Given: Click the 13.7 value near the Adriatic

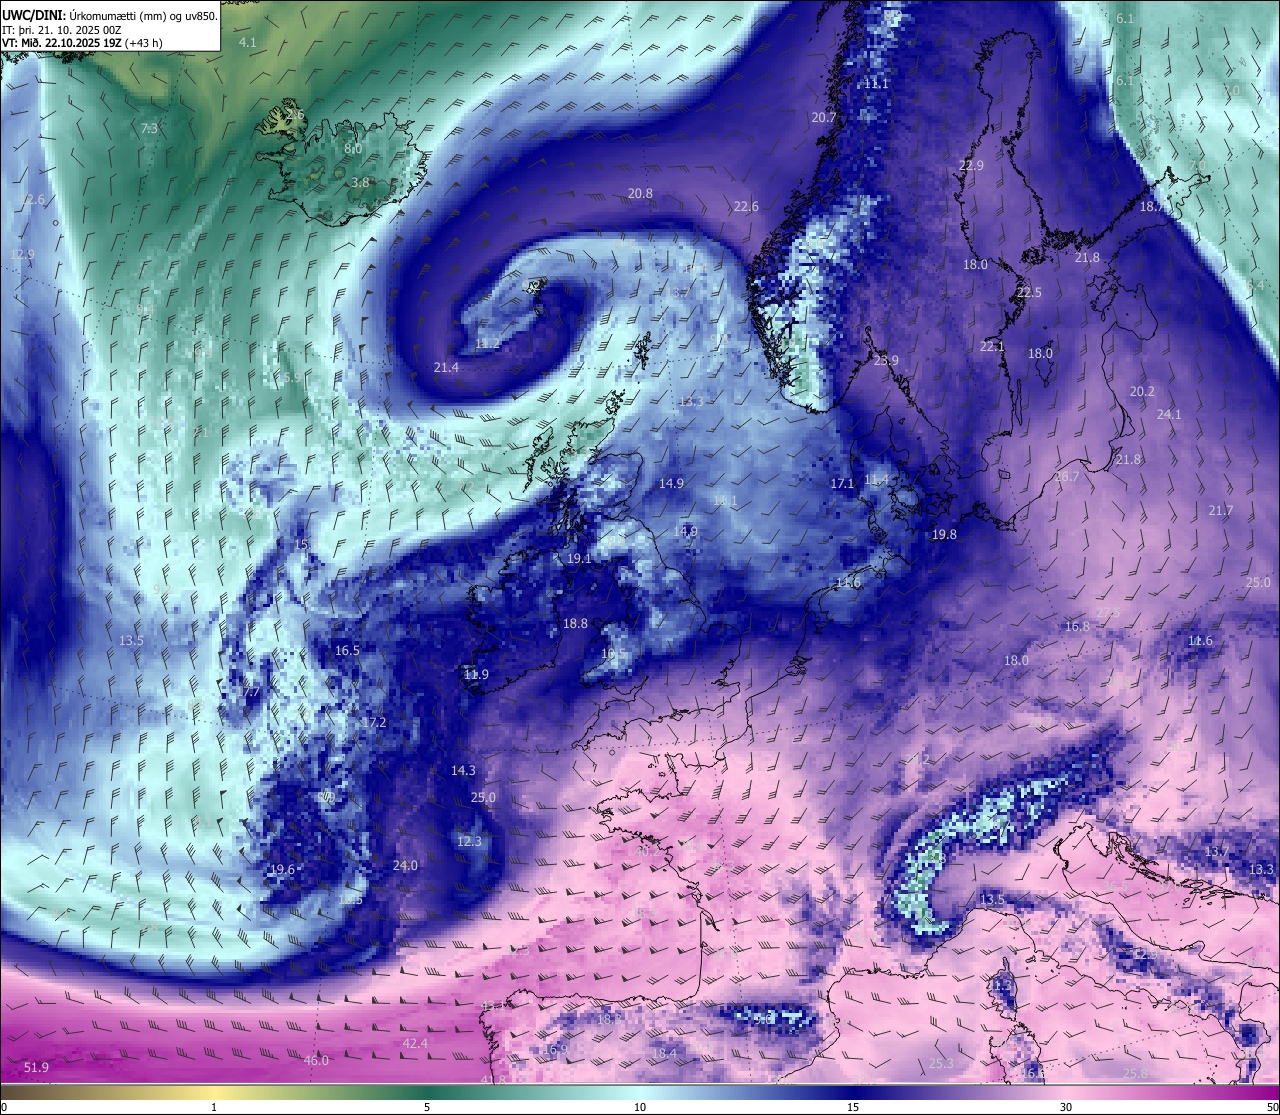Looking at the screenshot, I should 1216,852.
